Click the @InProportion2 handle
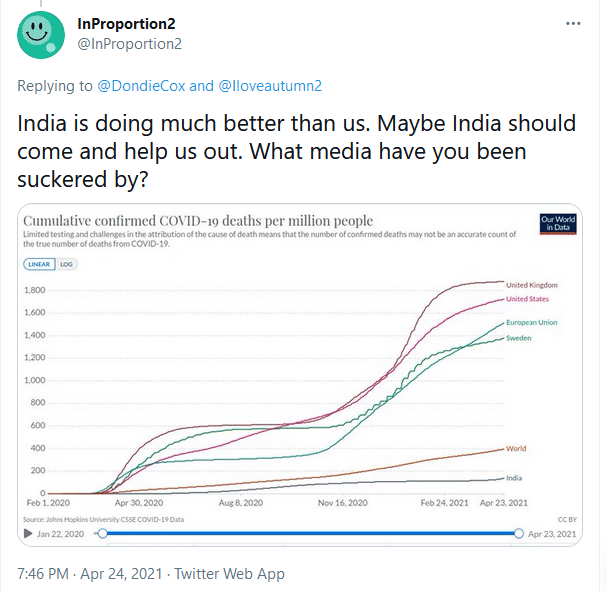Viewport: 607px width, 592px height. [x=129, y=43]
